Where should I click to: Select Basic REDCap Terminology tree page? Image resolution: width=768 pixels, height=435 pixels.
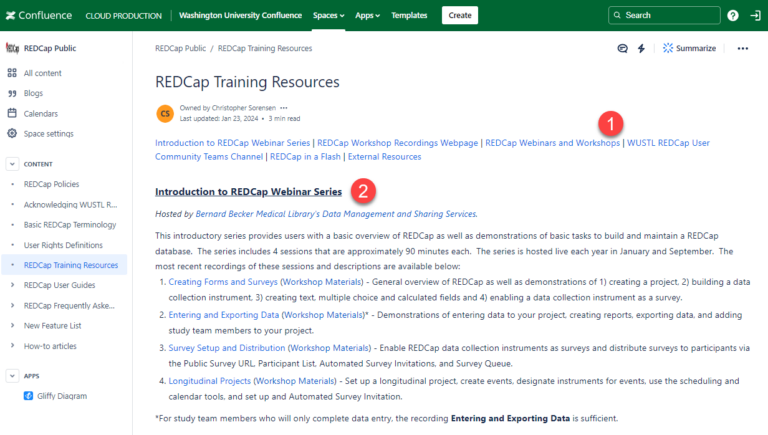70,224
